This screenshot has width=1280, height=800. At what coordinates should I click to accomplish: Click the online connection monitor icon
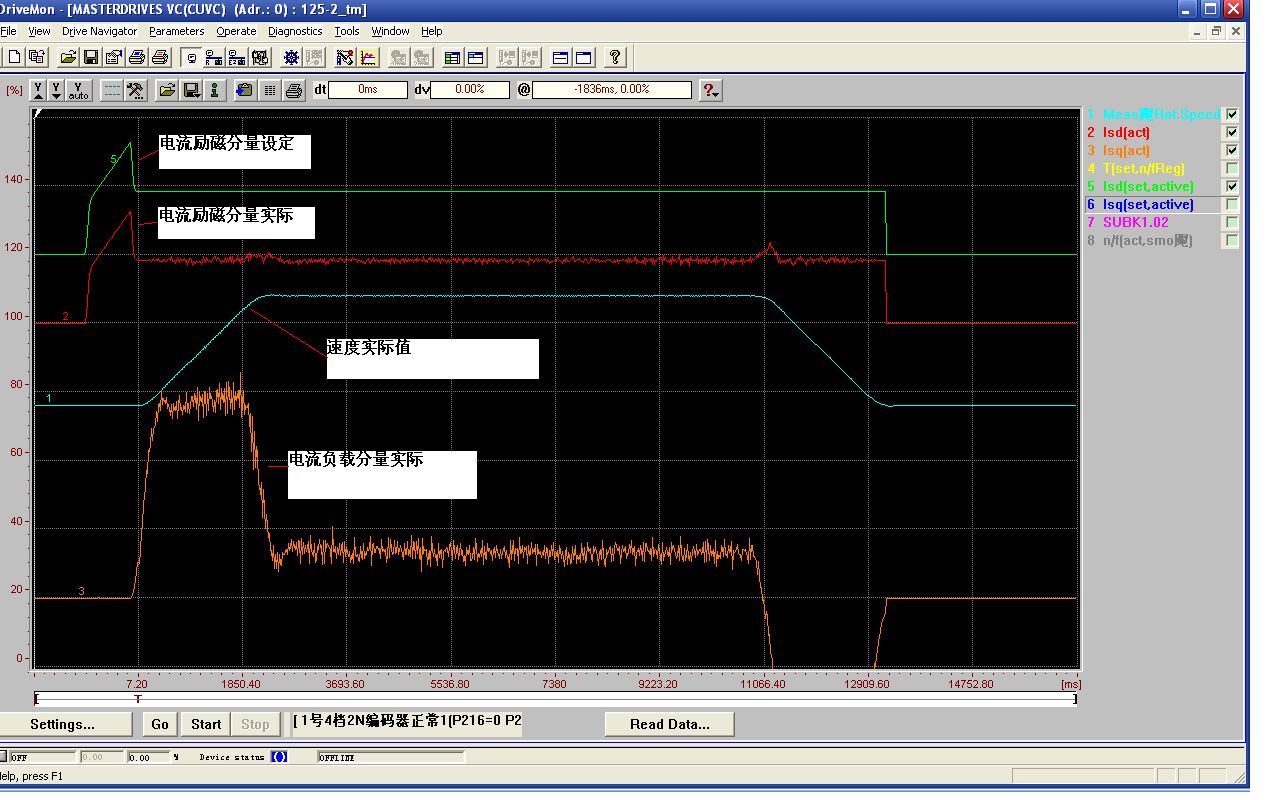pyautogui.click(x=191, y=58)
